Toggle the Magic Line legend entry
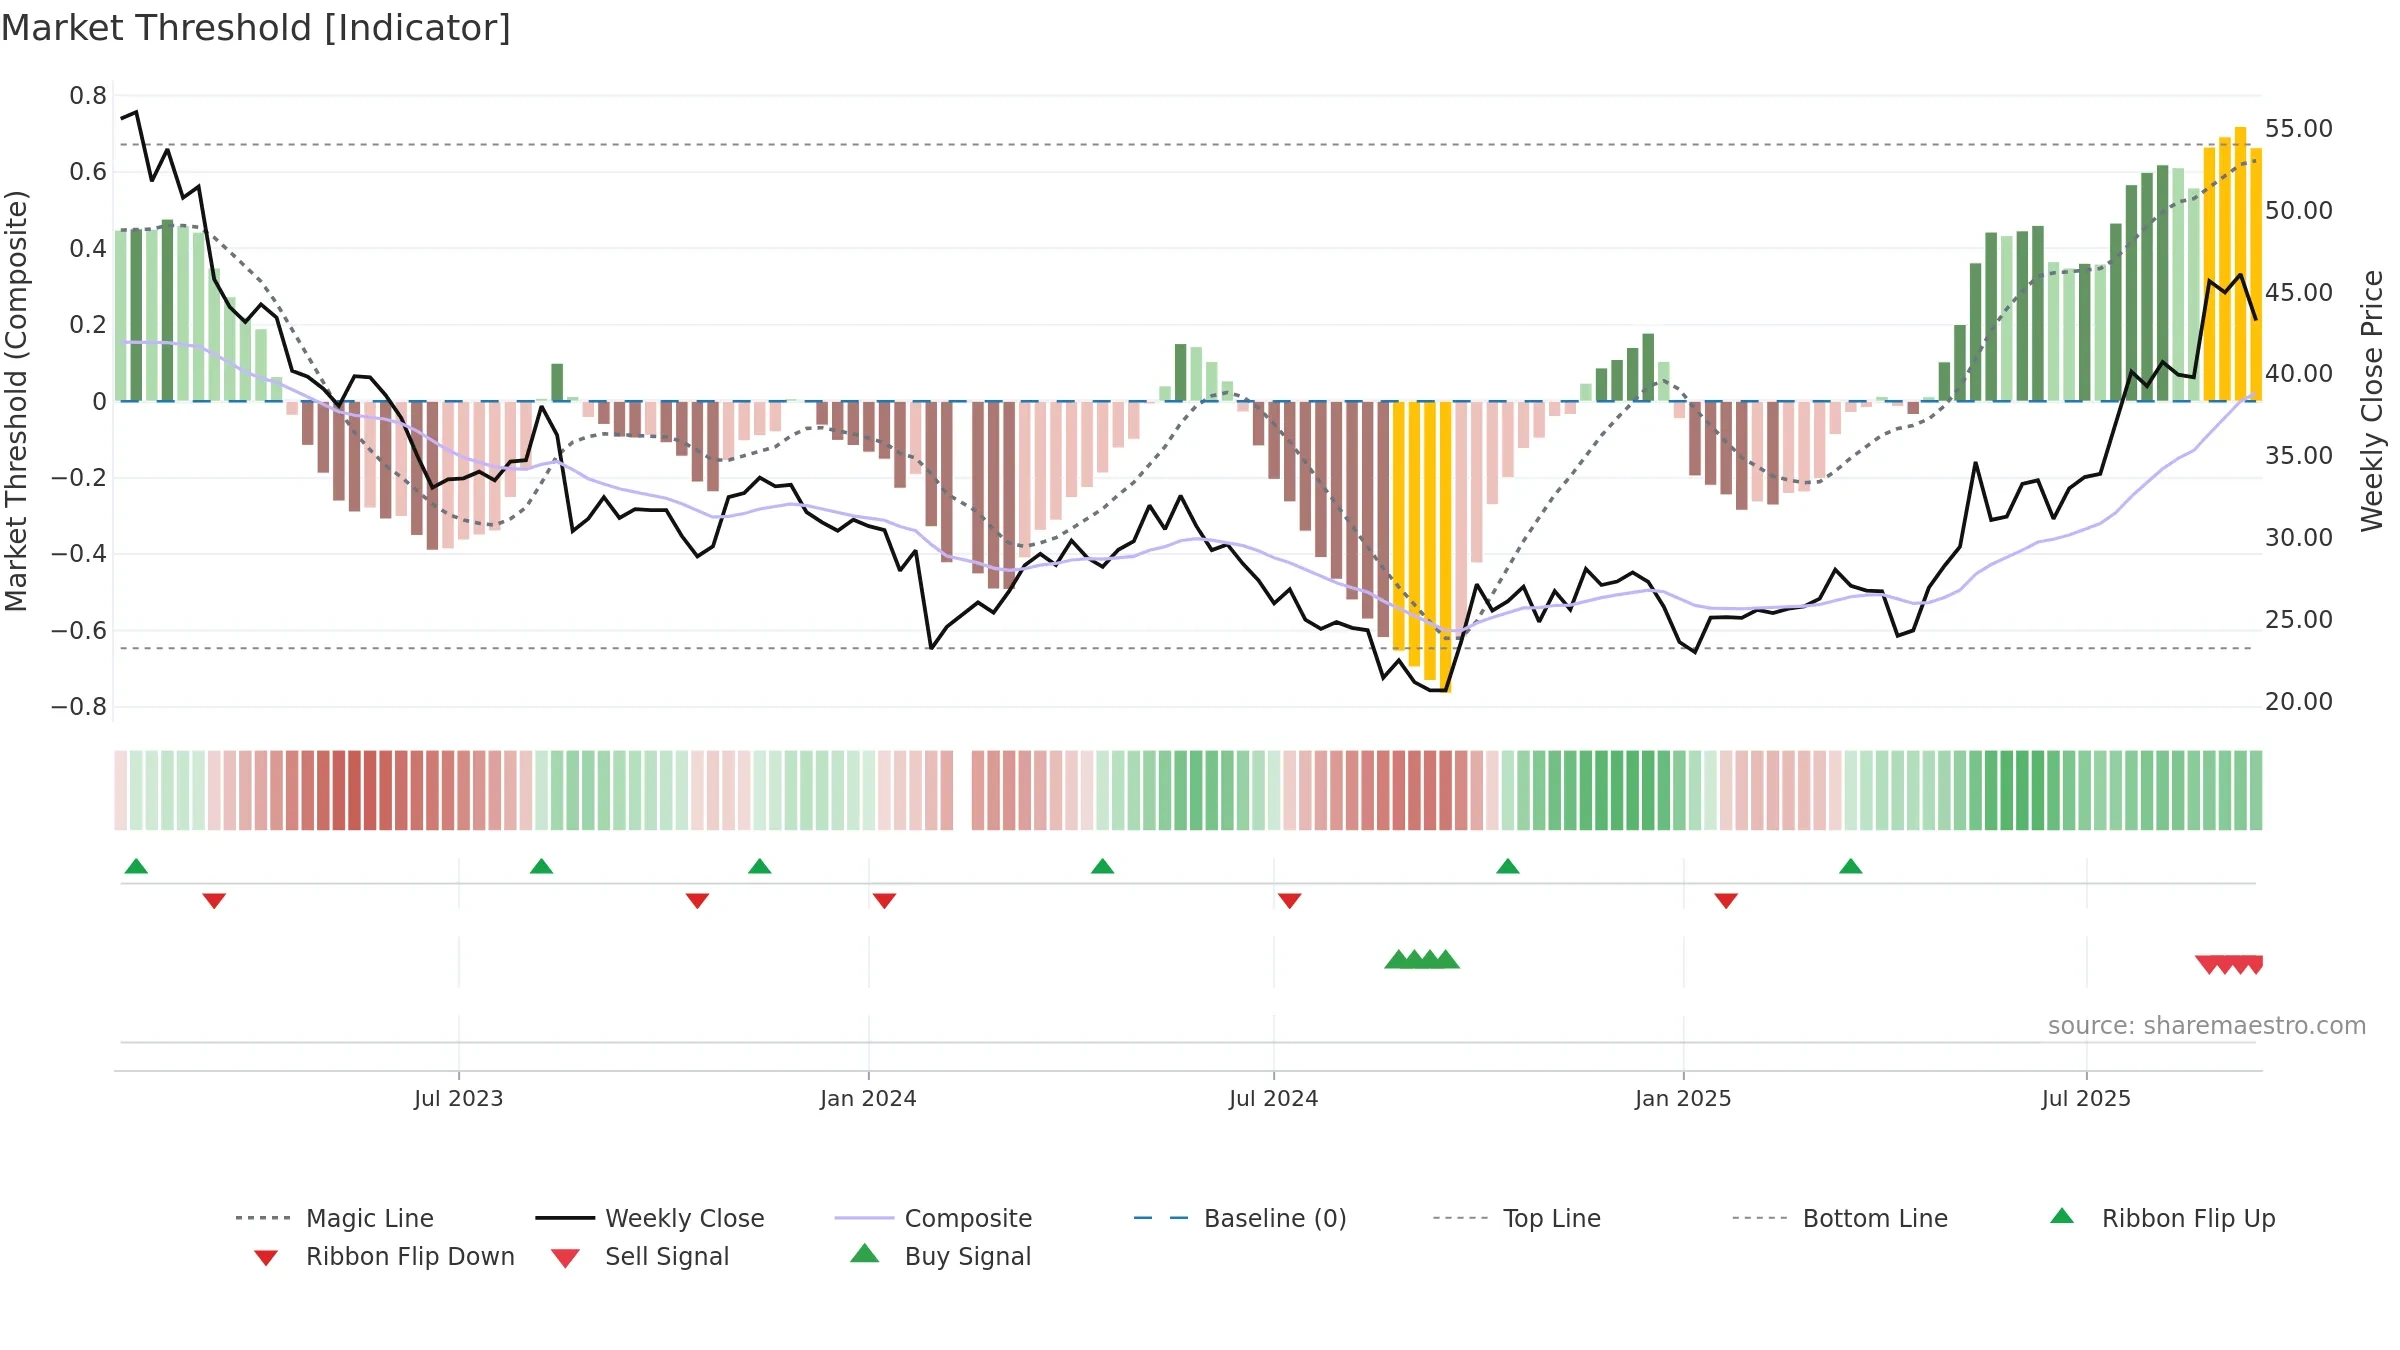The width and height of the screenshot is (2400, 1350). pos(334,1218)
